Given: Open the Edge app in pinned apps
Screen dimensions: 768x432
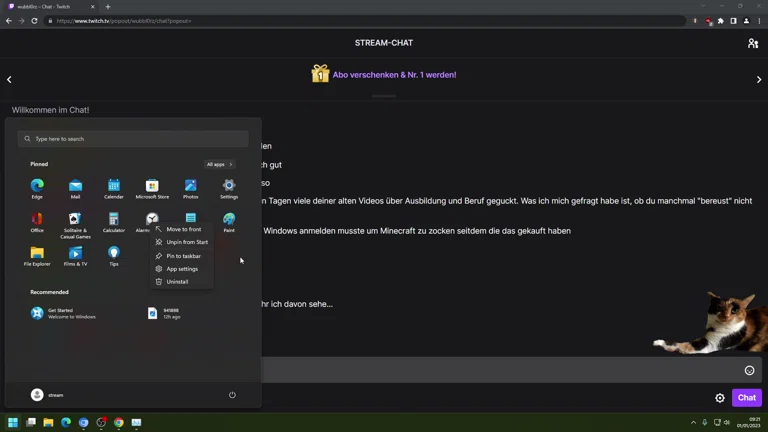Looking at the screenshot, I should tap(37, 189).
